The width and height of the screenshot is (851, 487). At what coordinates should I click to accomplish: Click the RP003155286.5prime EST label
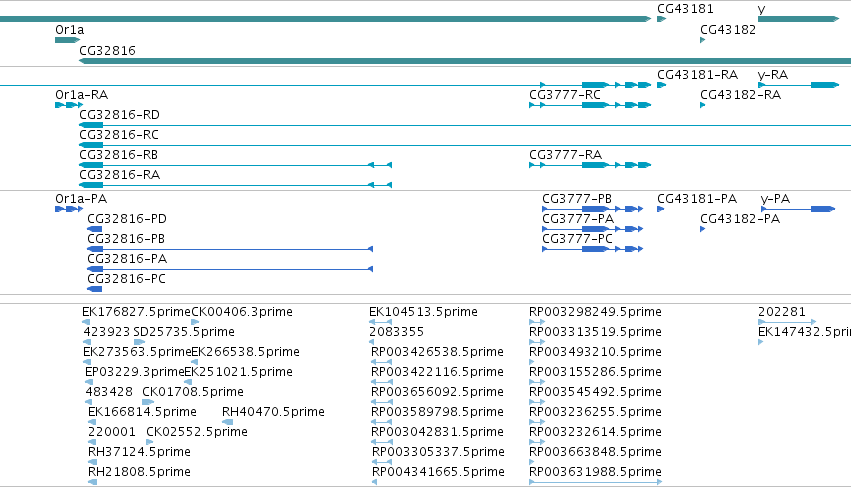[595, 372]
